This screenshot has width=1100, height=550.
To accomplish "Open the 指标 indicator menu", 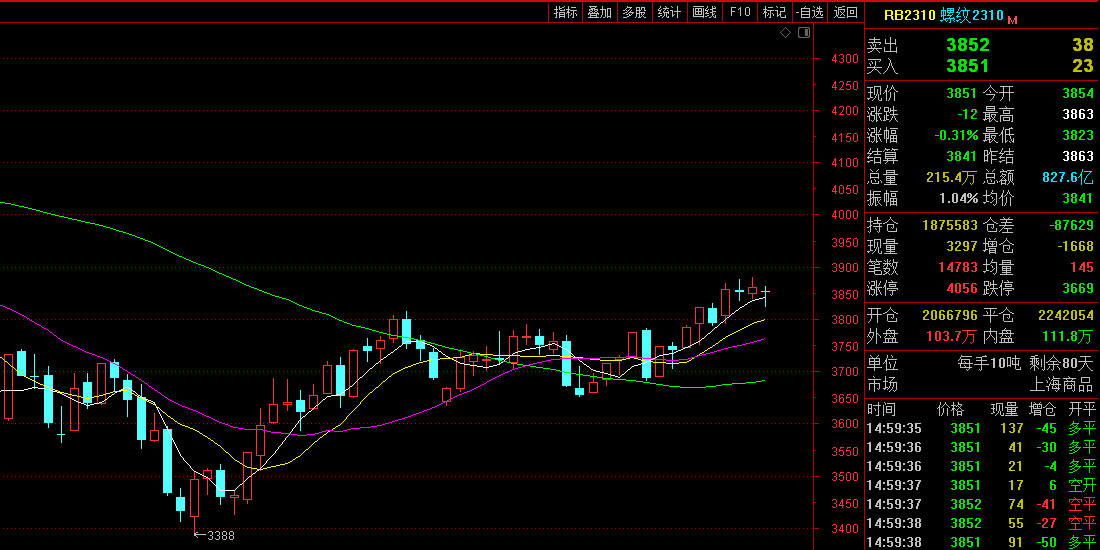I will 566,12.
